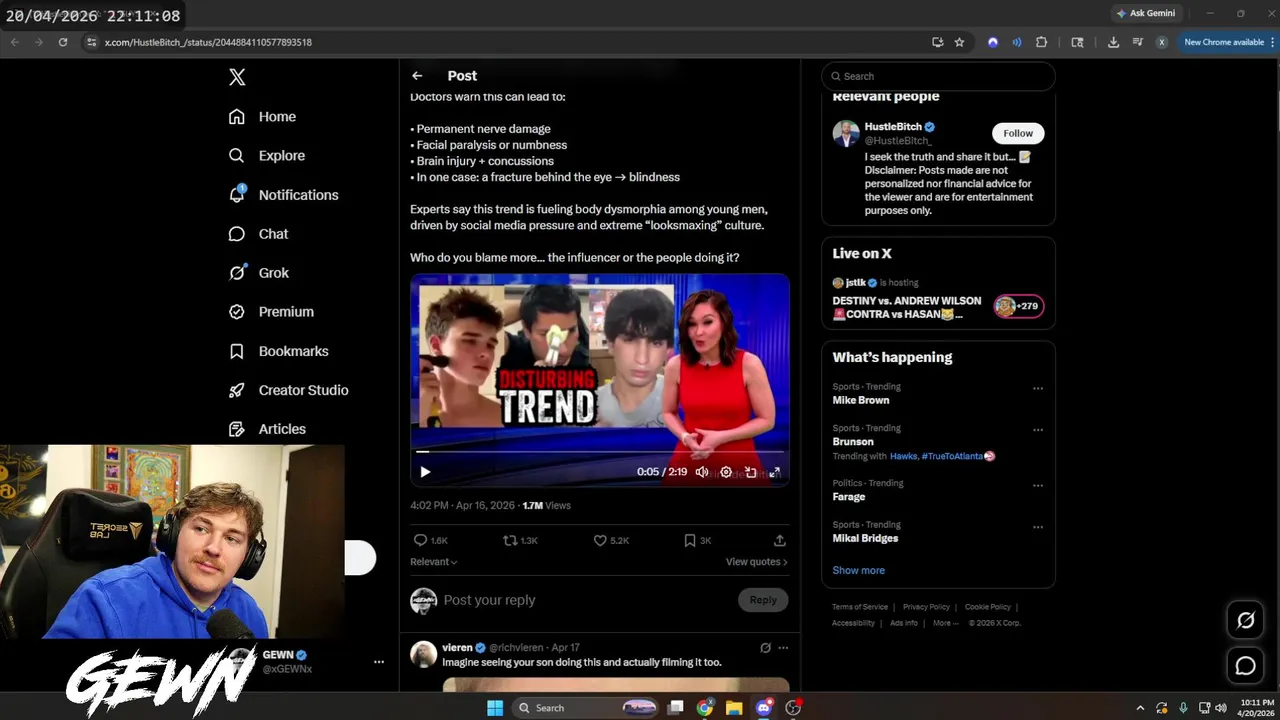Show hidden system tray icons

1140,708
